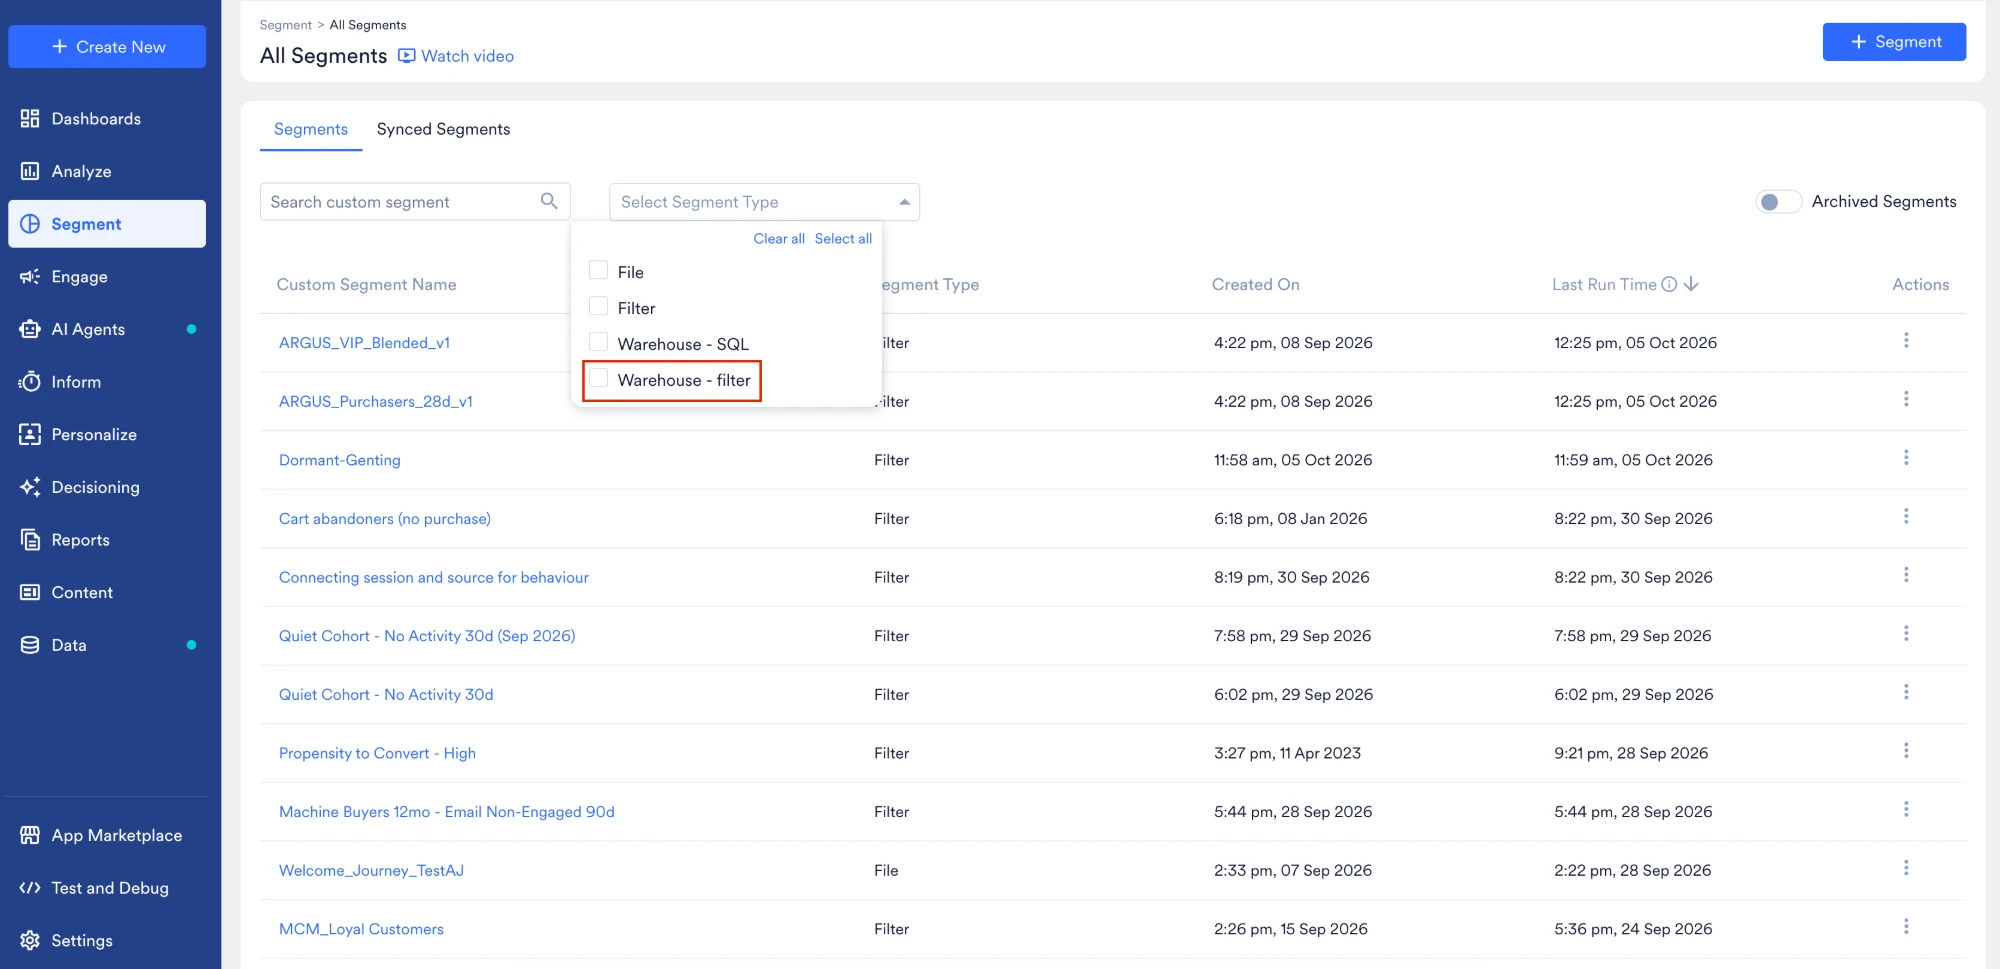Check the Warehouse - SQL checkbox
Image resolution: width=2000 pixels, height=969 pixels.
click(599, 342)
